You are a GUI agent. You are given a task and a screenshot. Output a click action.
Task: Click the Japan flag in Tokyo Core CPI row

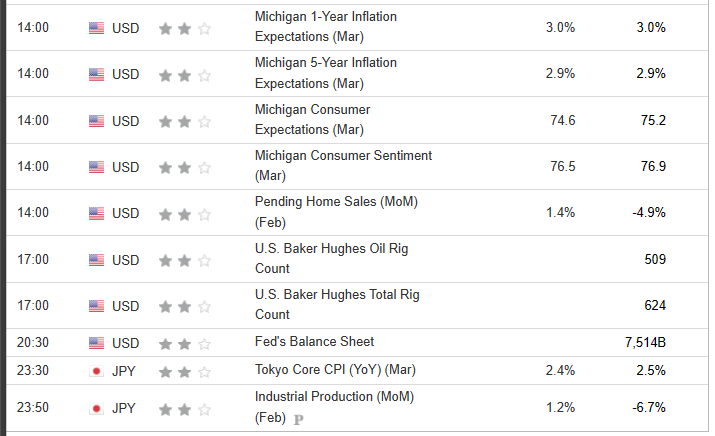tap(96, 370)
